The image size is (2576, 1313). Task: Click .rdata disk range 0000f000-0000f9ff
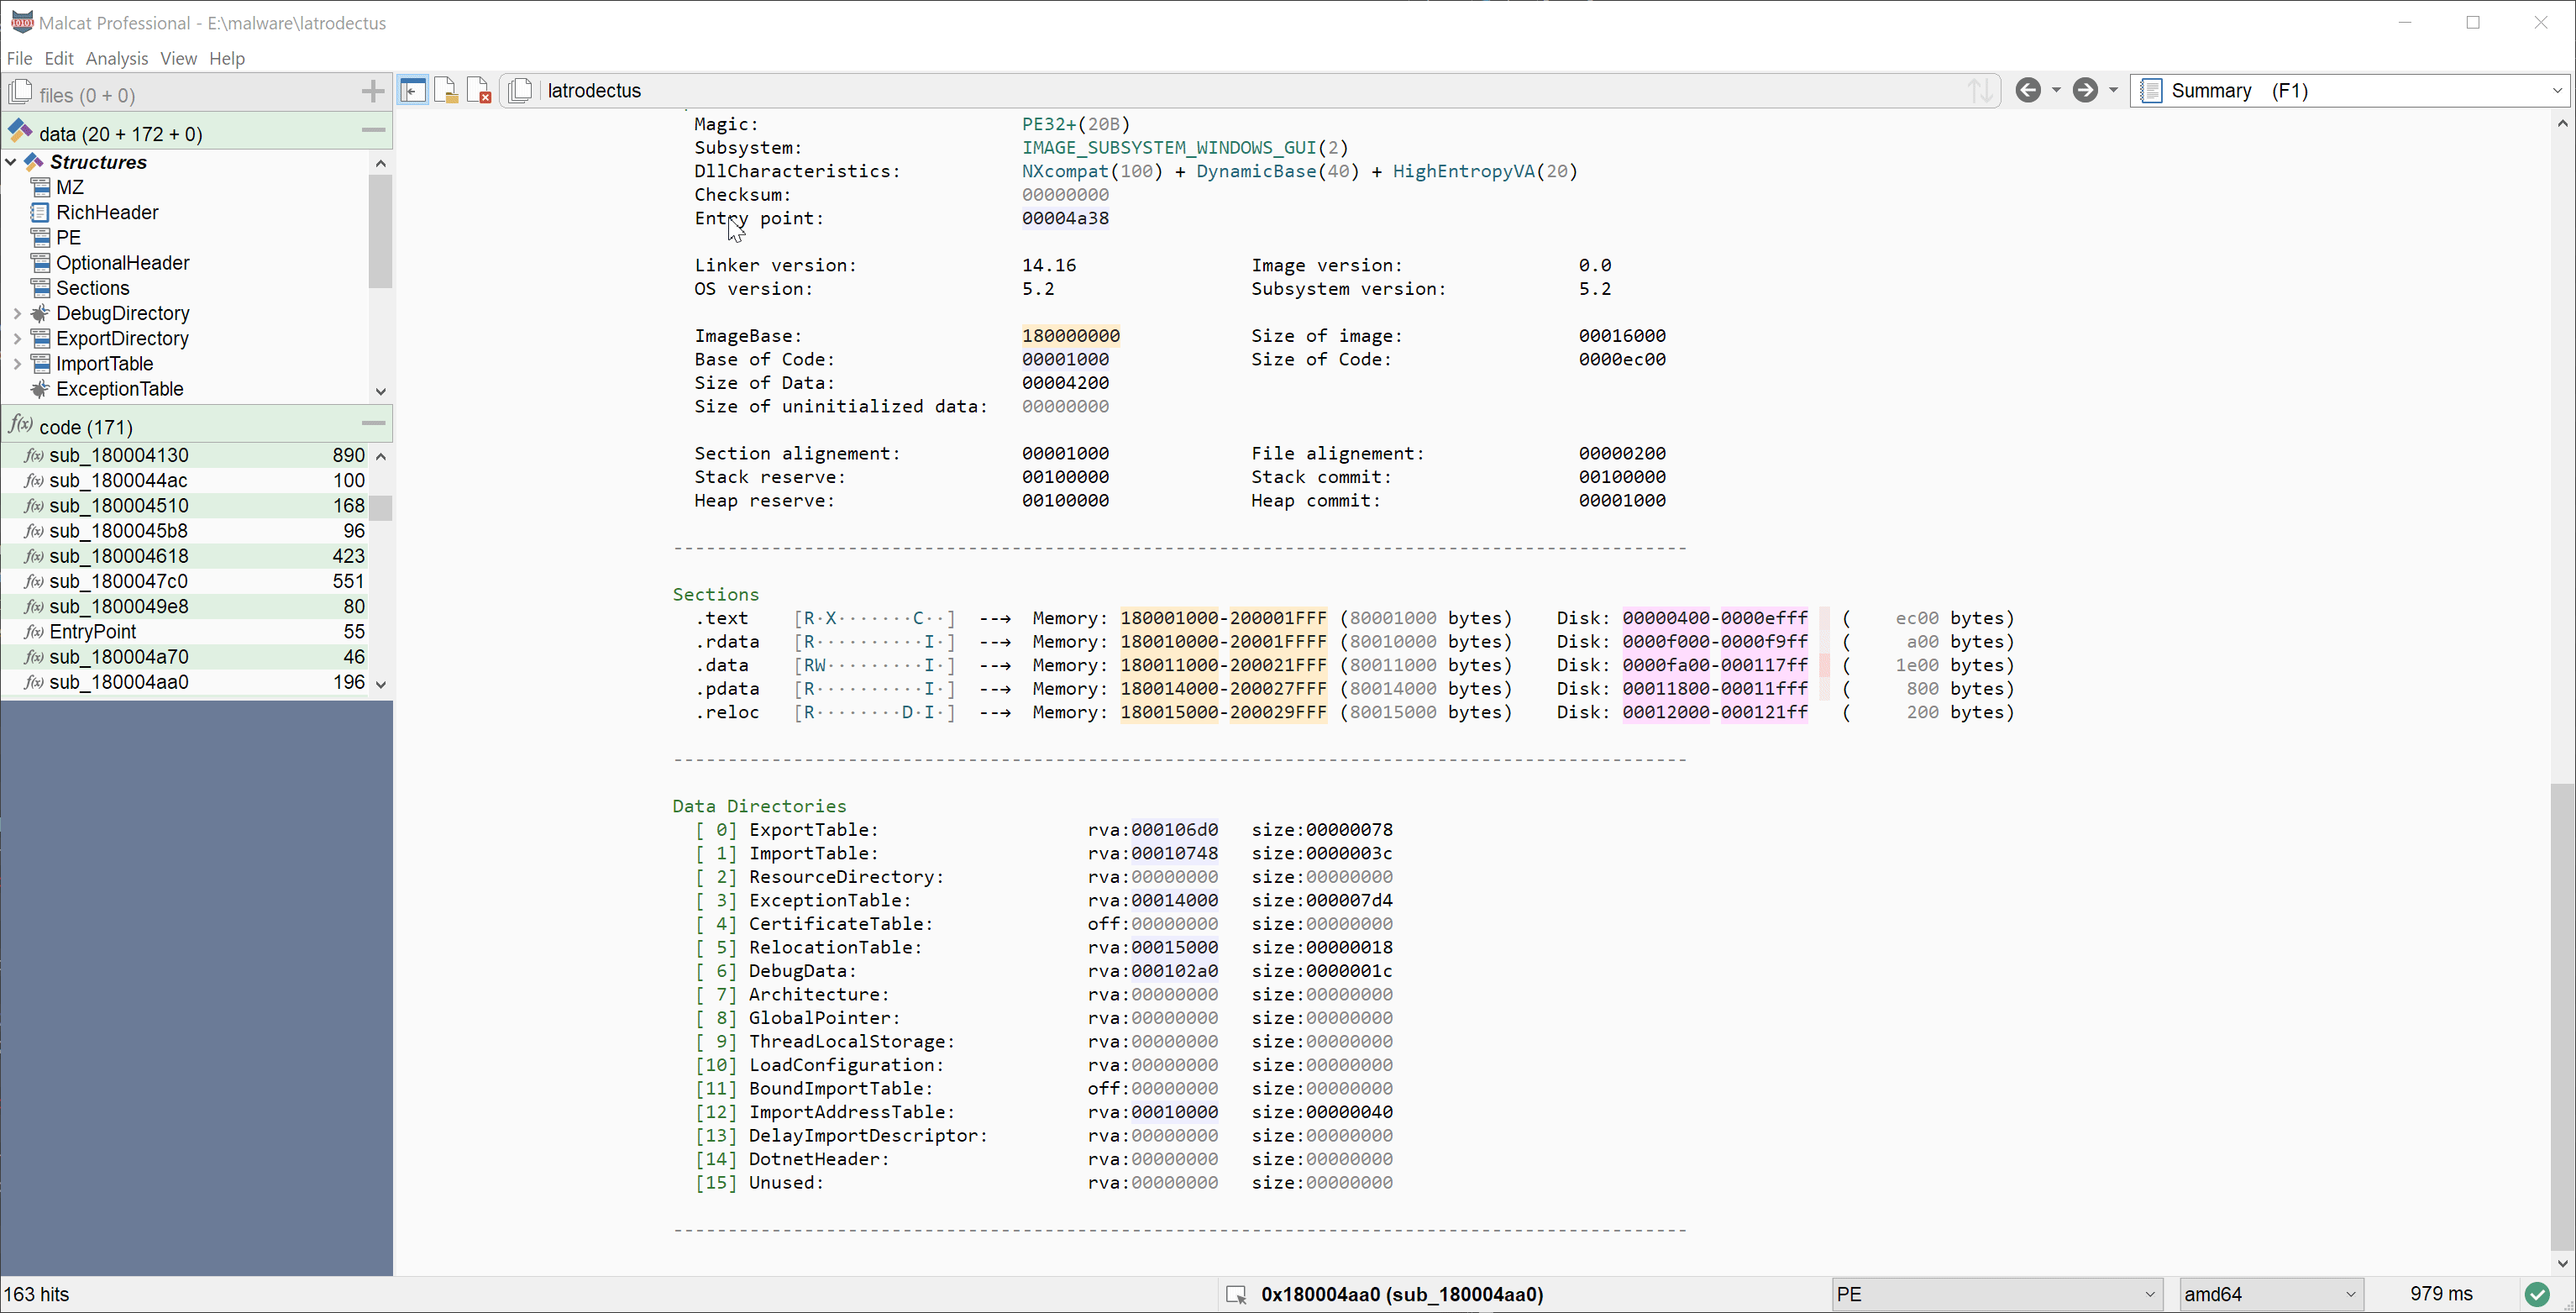pyautogui.click(x=1715, y=642)
